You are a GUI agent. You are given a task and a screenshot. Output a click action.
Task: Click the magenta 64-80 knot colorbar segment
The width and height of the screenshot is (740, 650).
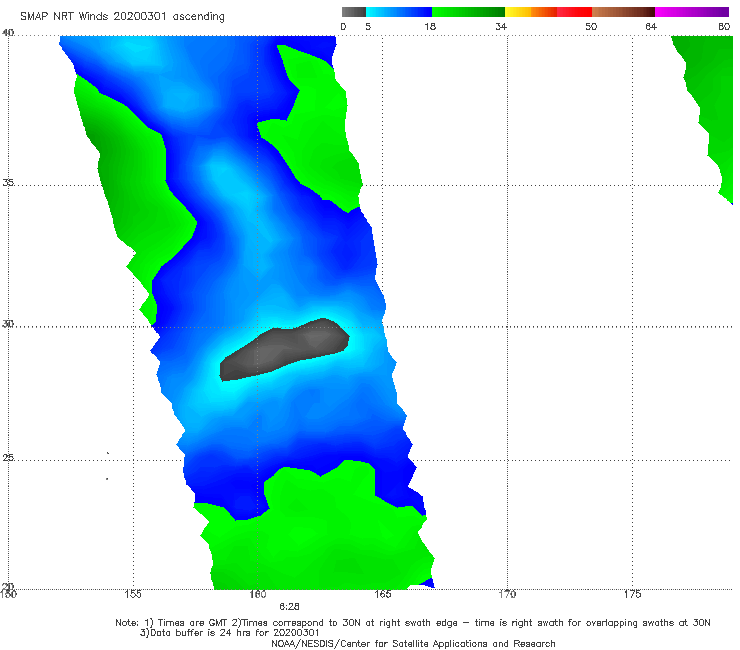(x=692, y=12)
